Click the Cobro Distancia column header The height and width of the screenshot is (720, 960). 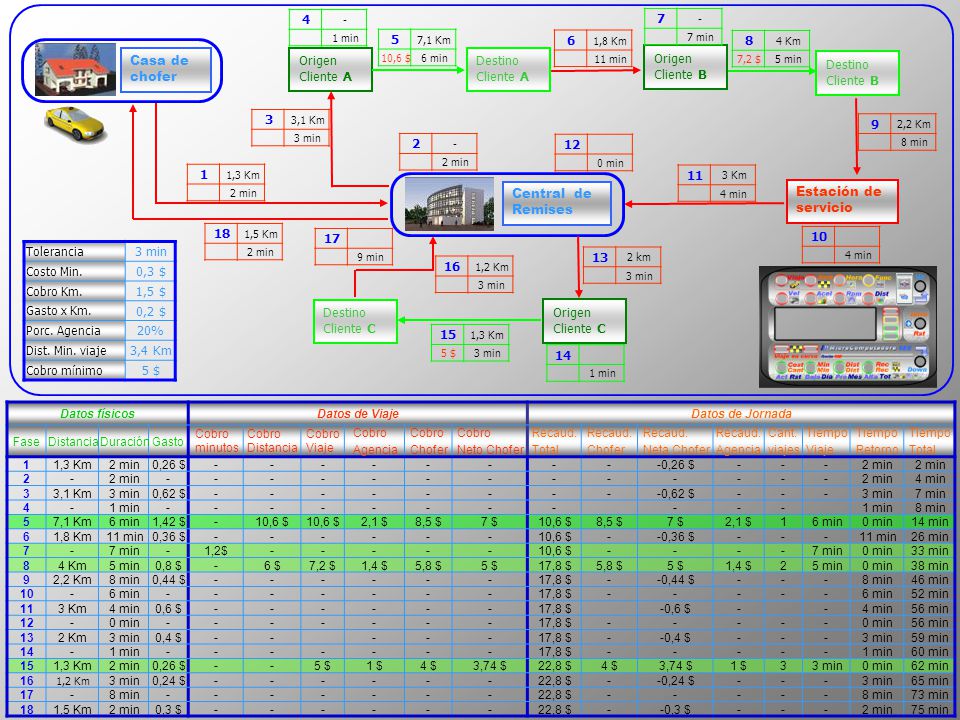(x=272, y=441)
